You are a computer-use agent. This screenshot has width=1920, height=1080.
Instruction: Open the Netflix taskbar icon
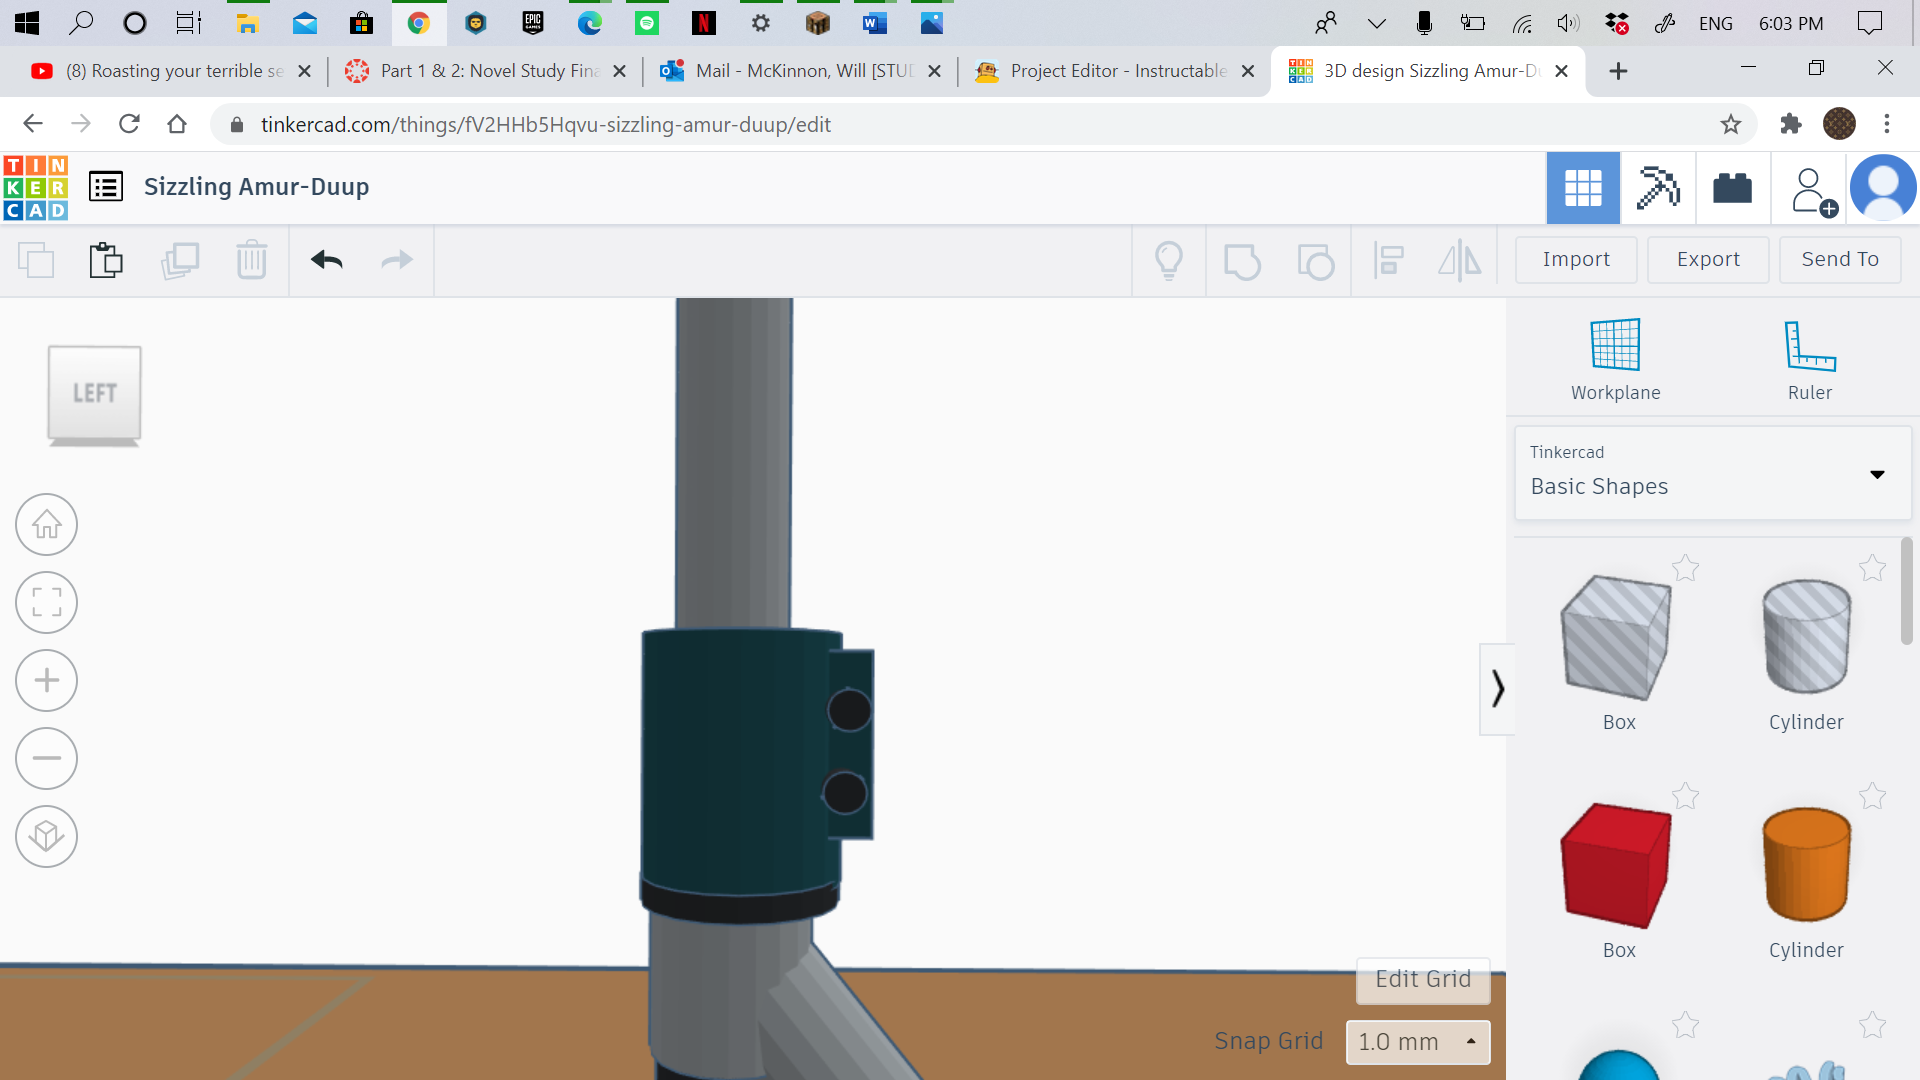click(x=704, y=23)
